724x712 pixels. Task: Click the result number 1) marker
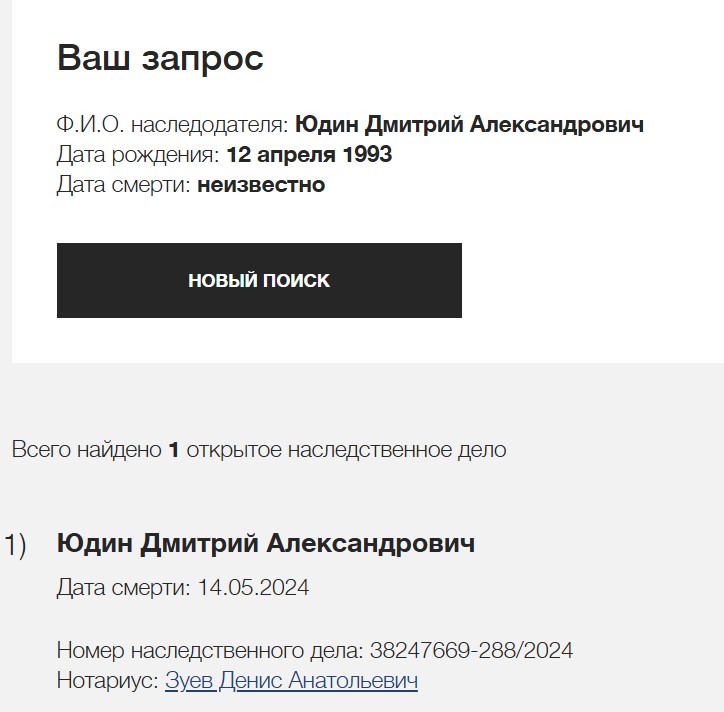click(x=17, y=545)
